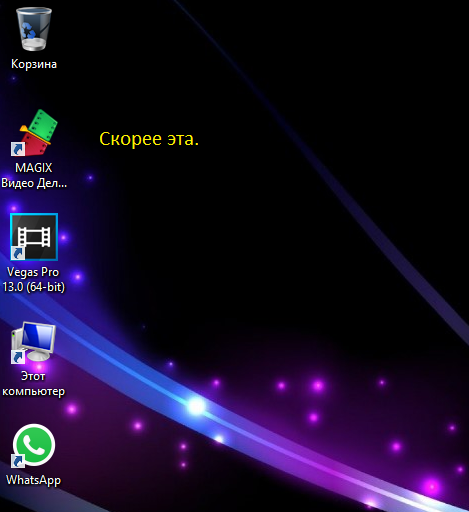469x512 pixels.
Task: Select the WhatsApp green phone icon
Action: (34, 445)
